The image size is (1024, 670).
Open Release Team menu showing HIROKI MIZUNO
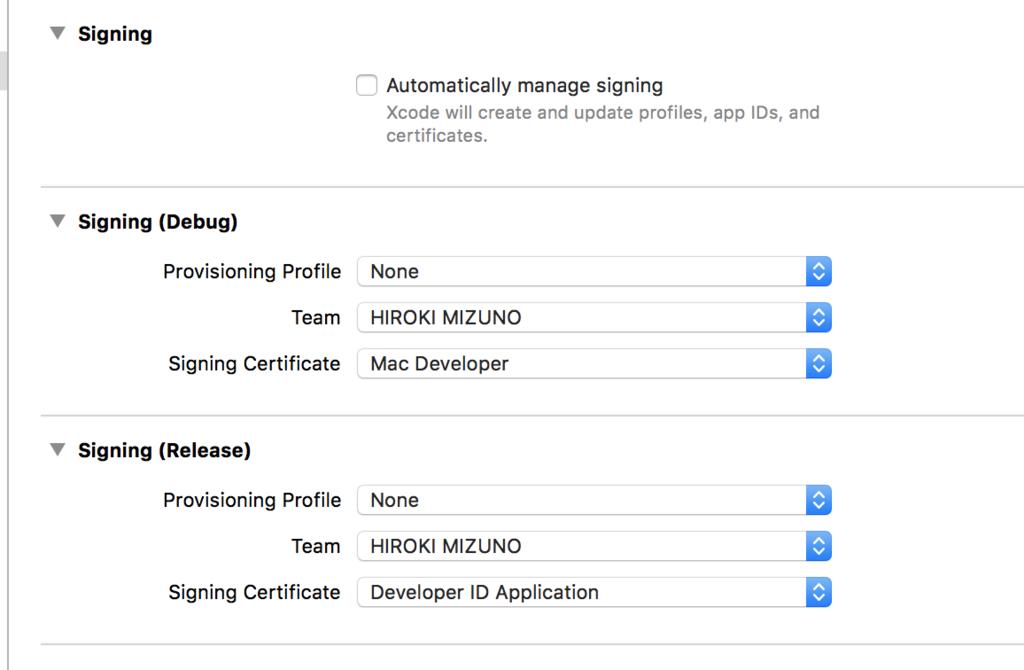click(580, 546)
